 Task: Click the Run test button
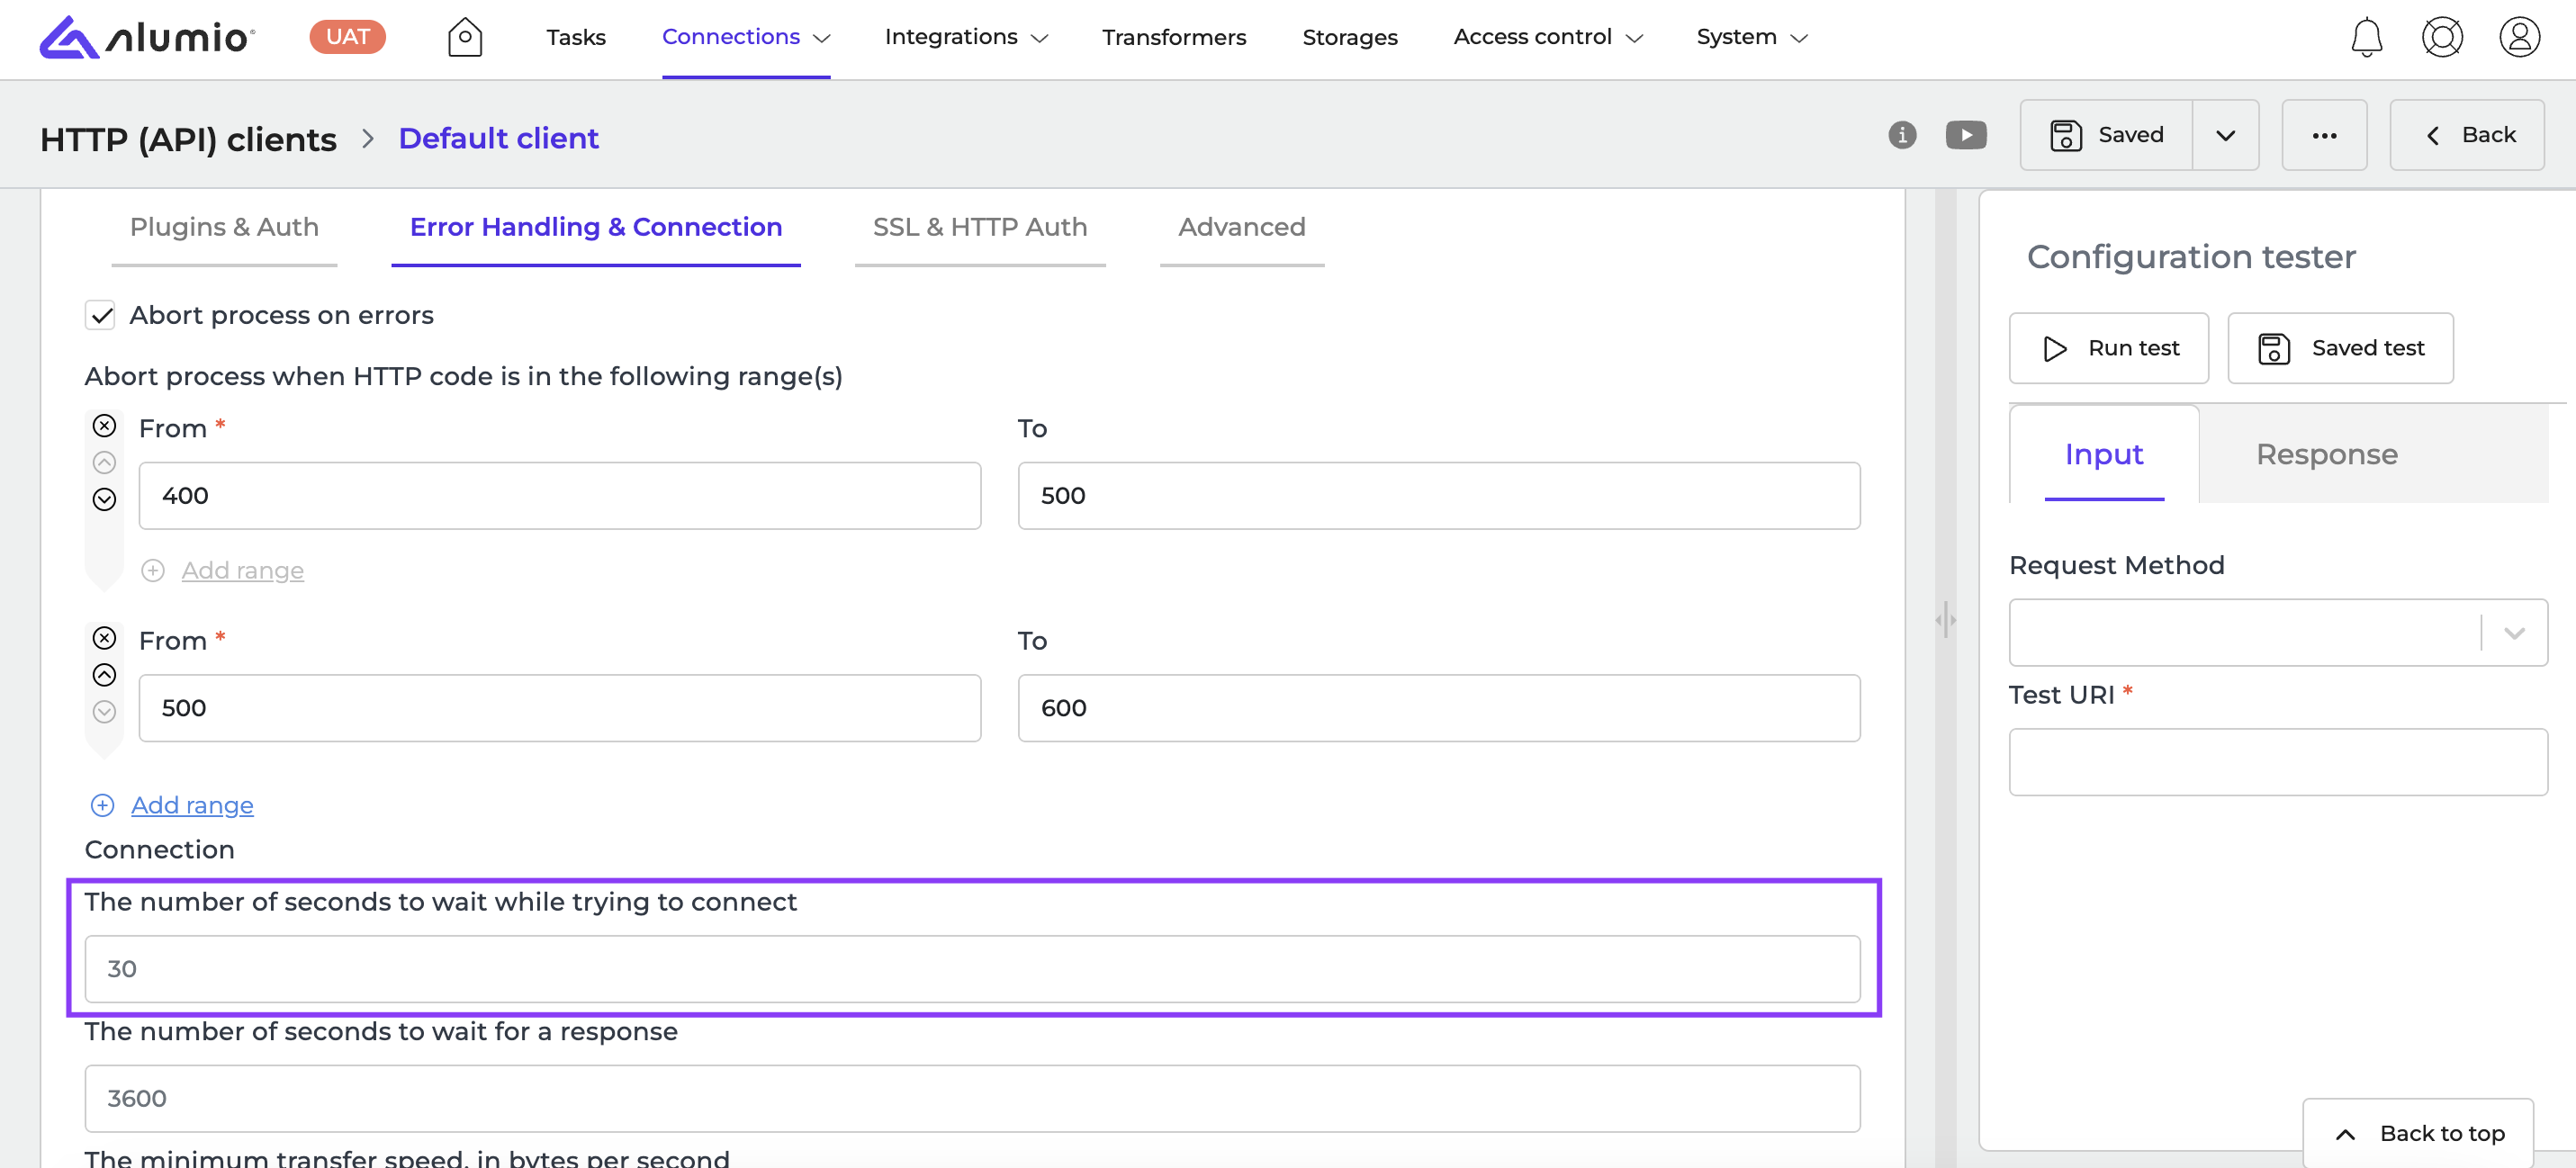tap(2108, 348)
